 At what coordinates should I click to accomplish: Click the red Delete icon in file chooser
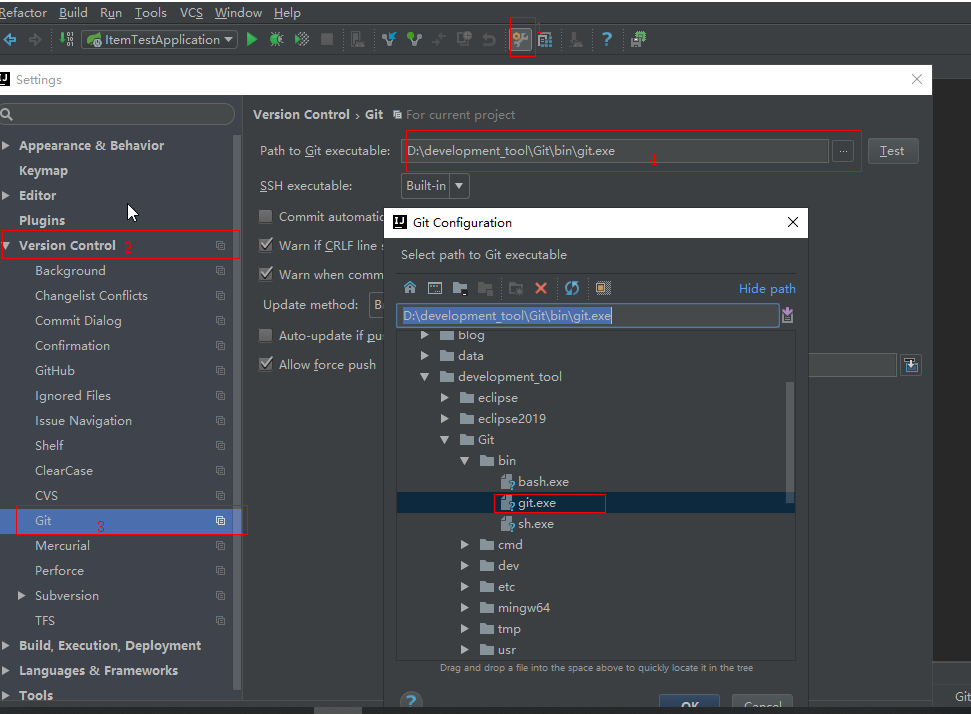pos(541,288)
